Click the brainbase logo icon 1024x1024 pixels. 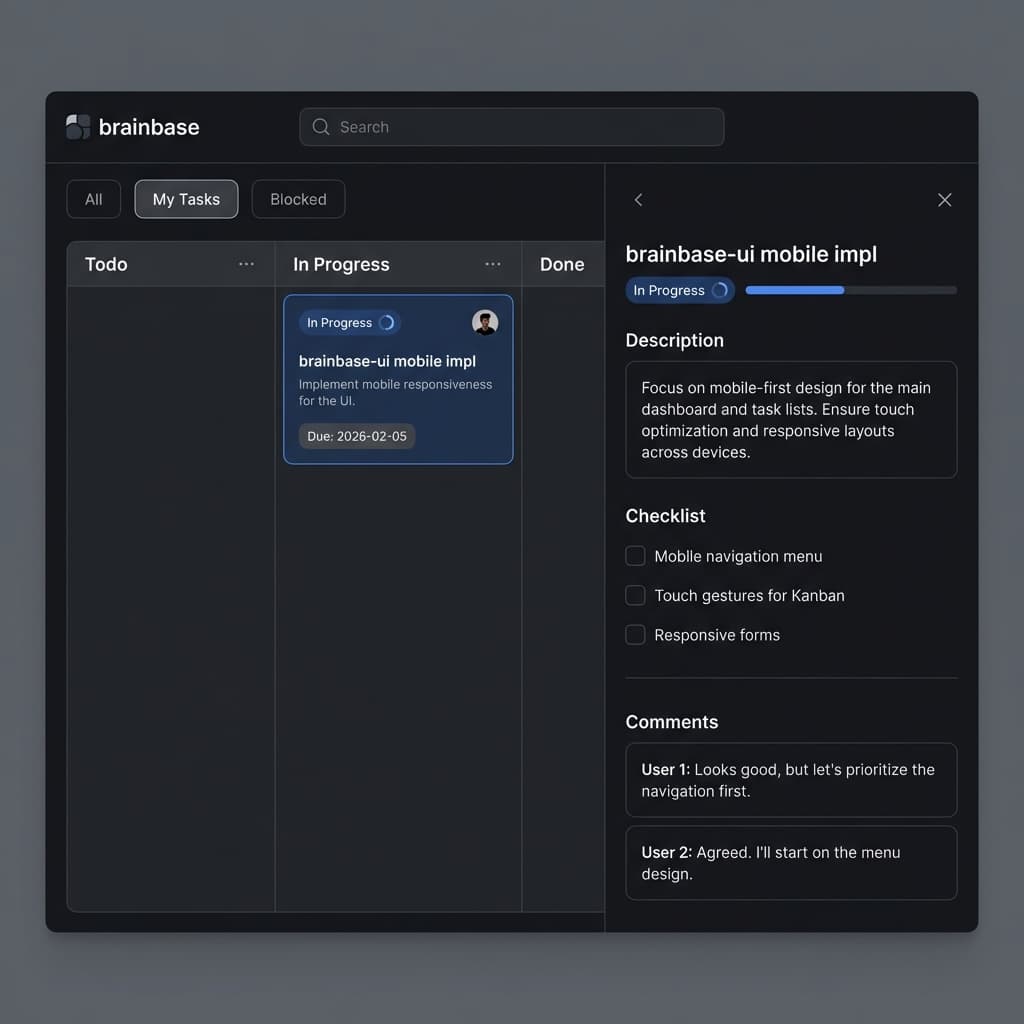77,127
